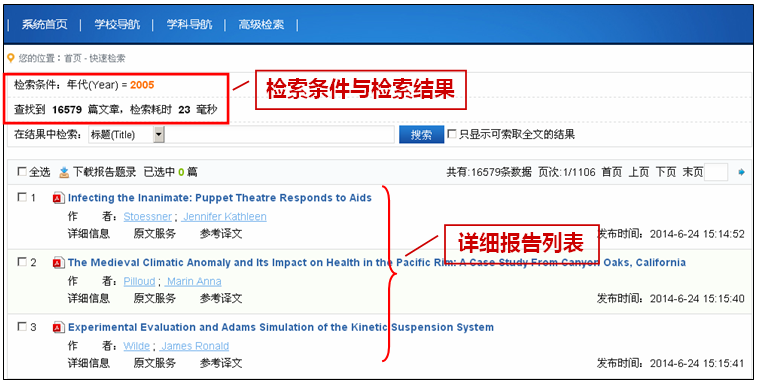
Task: Click author link Marin Anna
Action: point(193,281)
